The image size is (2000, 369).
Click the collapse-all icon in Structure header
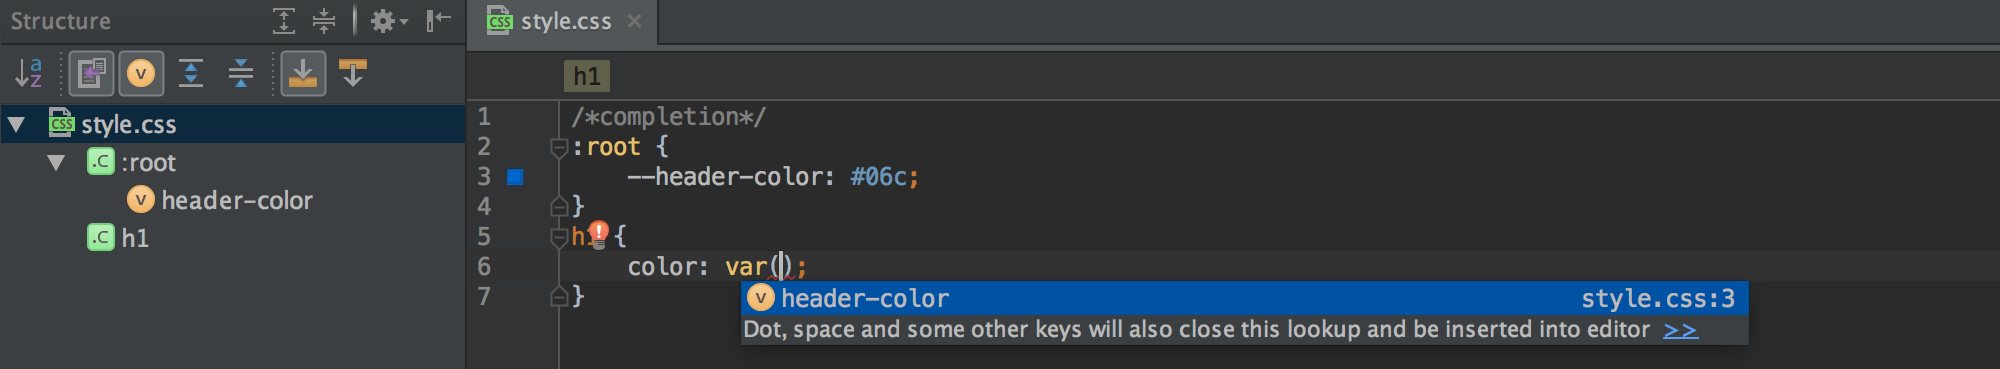click(324, 21)
